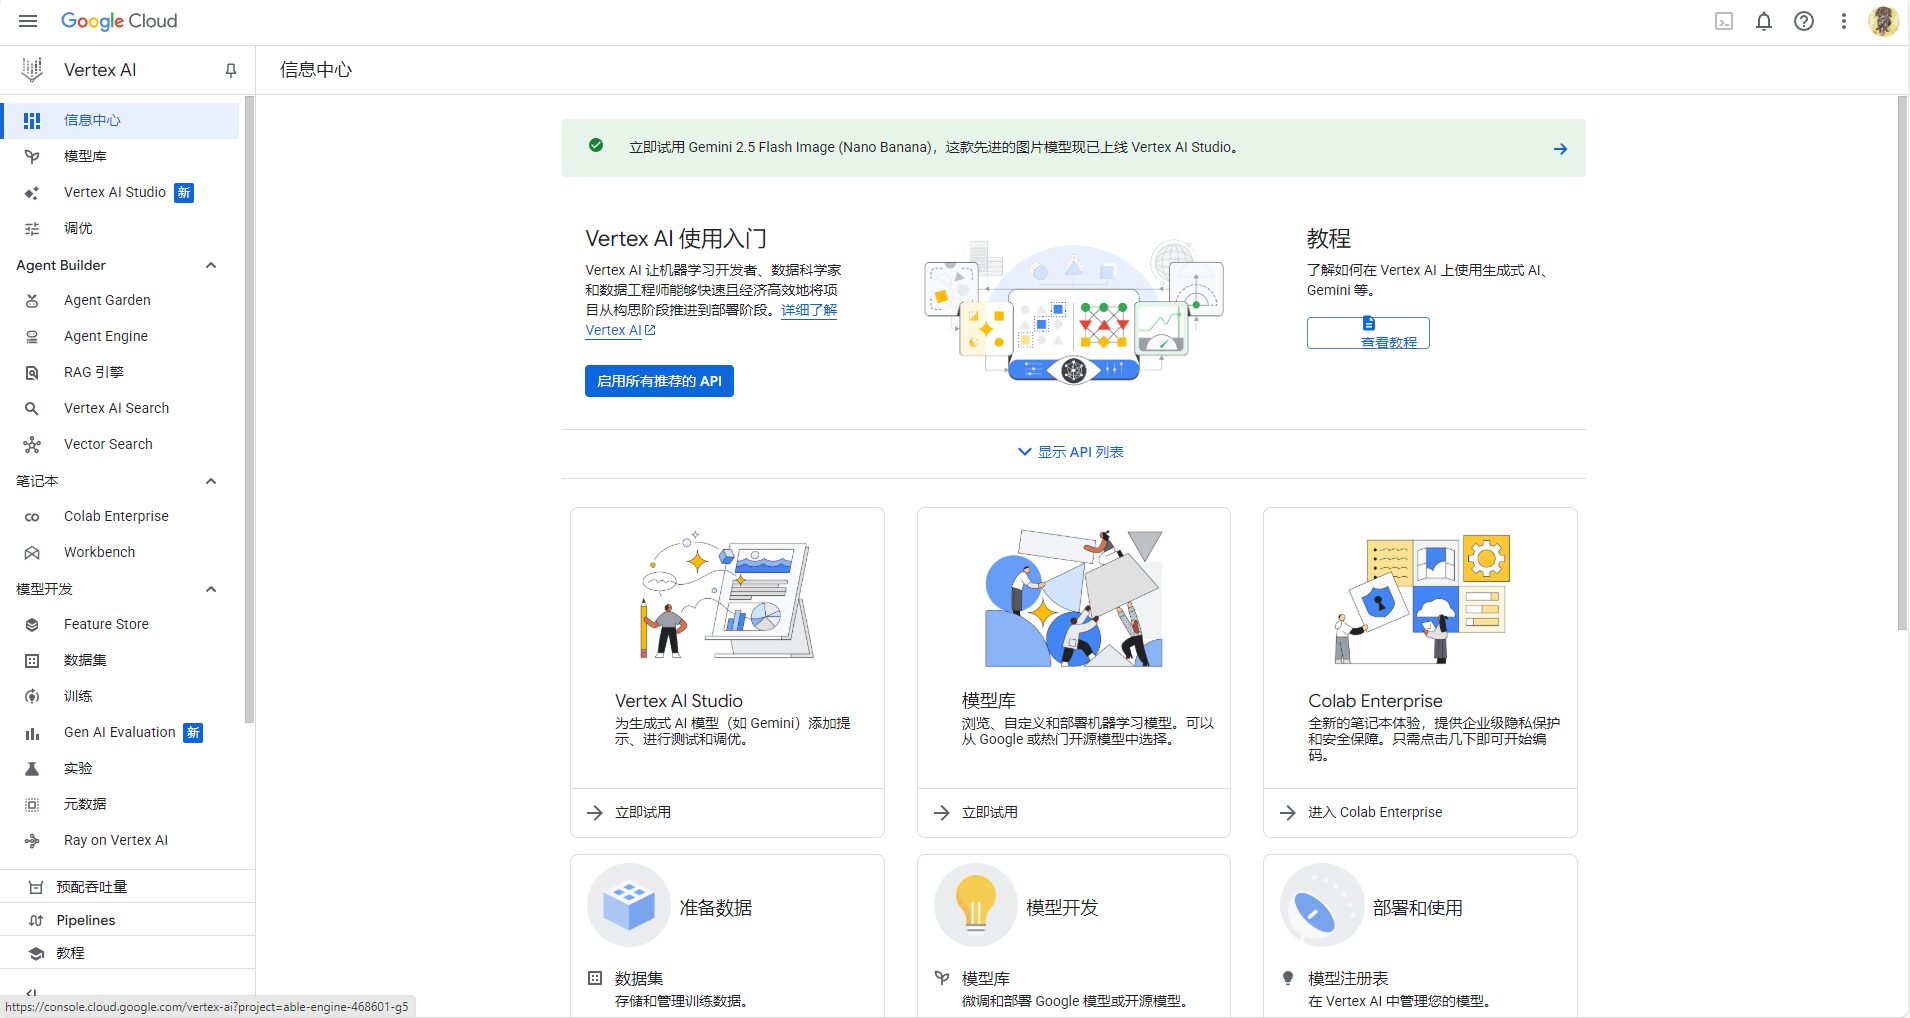Click the Vertex AI Search magnifier icon
The width and height of the screenshot is (1910, 1018).
point(32,408)
